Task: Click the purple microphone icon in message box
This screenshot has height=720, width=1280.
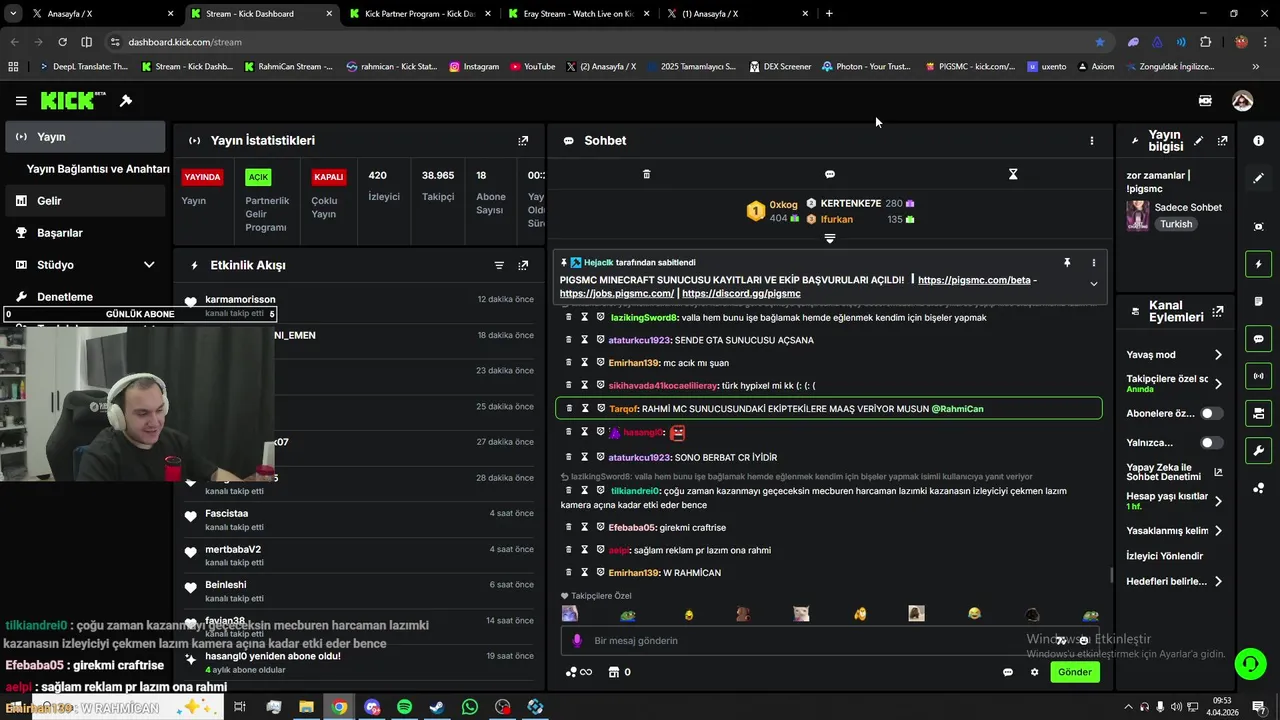Action: pos(577,641)
